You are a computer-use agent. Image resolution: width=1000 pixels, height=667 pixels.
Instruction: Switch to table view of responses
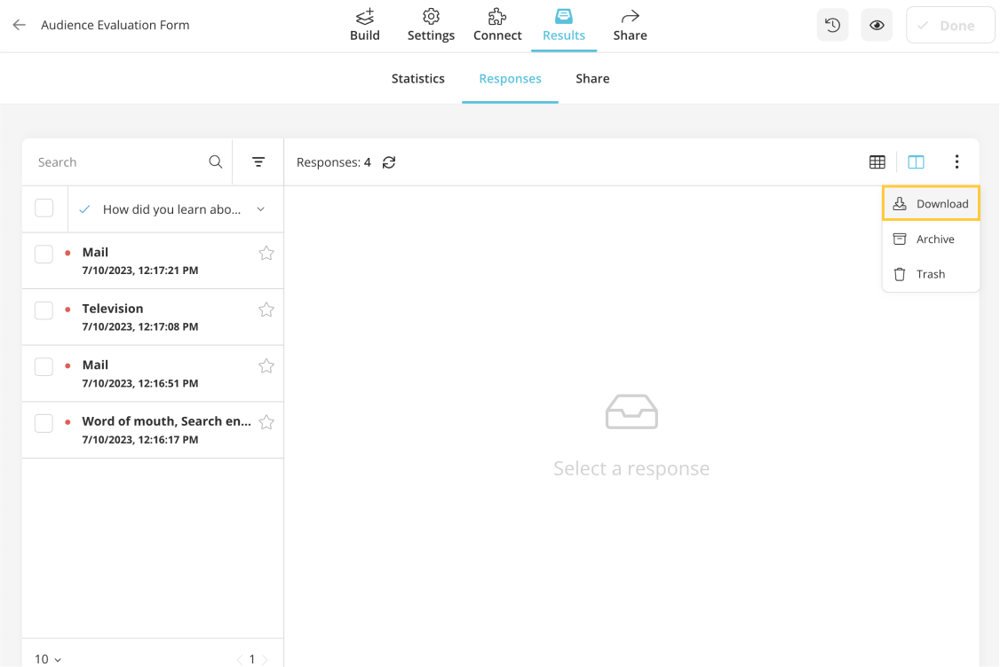tap(877, 161)
